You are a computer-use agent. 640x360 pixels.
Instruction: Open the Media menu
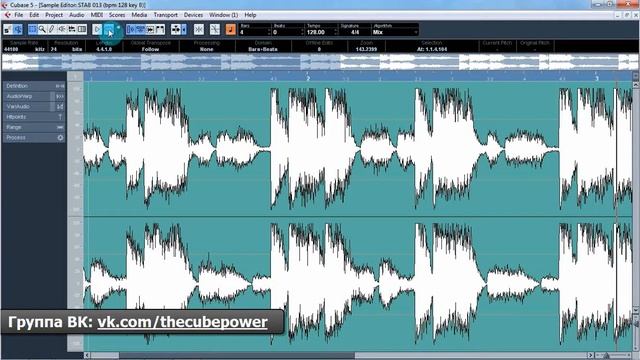[139, 15]
